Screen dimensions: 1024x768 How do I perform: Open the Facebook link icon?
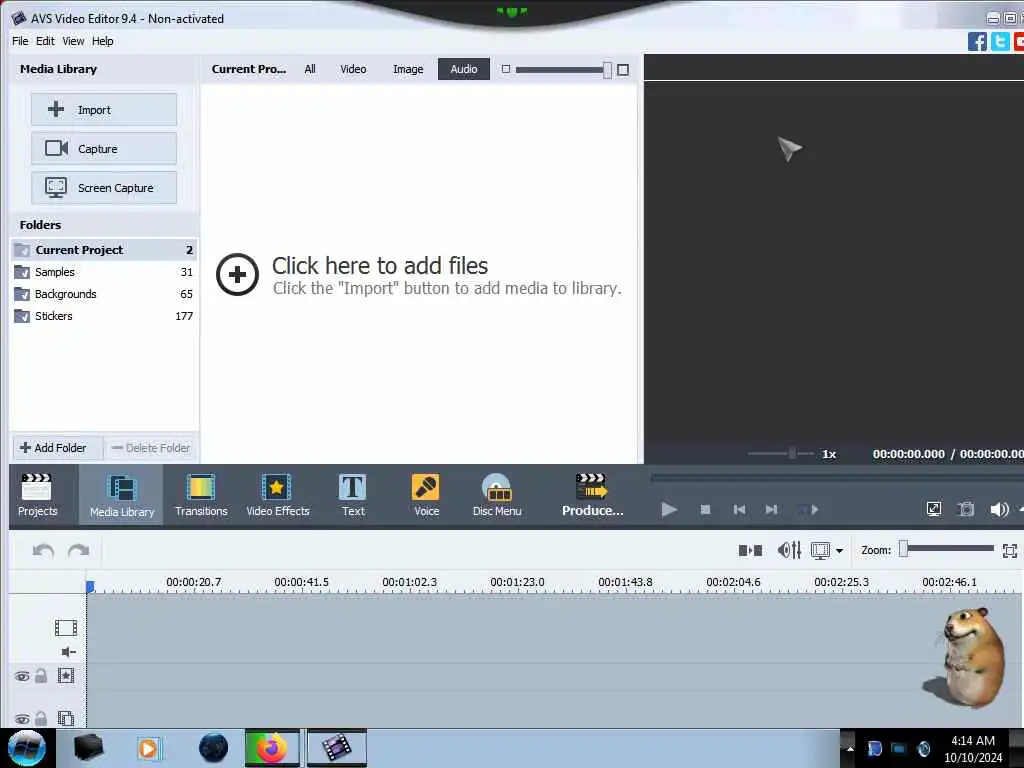coord(977,42)
